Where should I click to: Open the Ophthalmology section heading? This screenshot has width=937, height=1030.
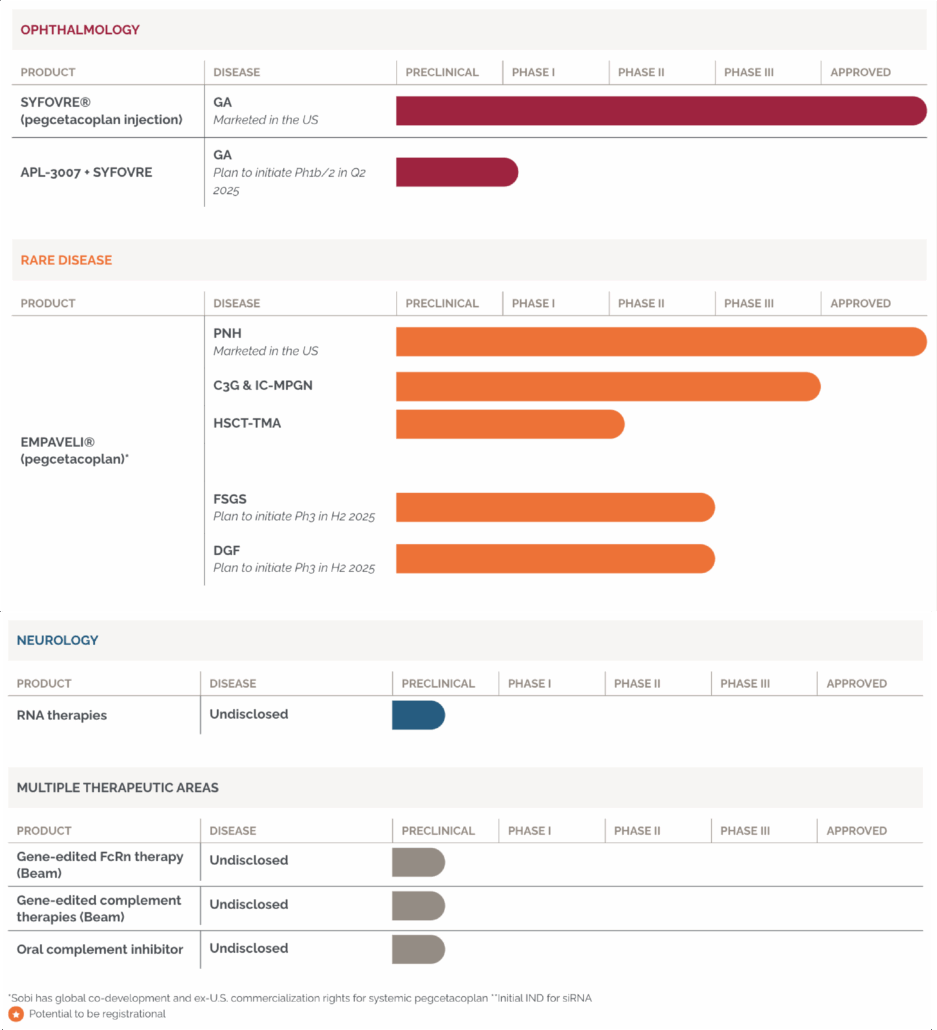80,30
